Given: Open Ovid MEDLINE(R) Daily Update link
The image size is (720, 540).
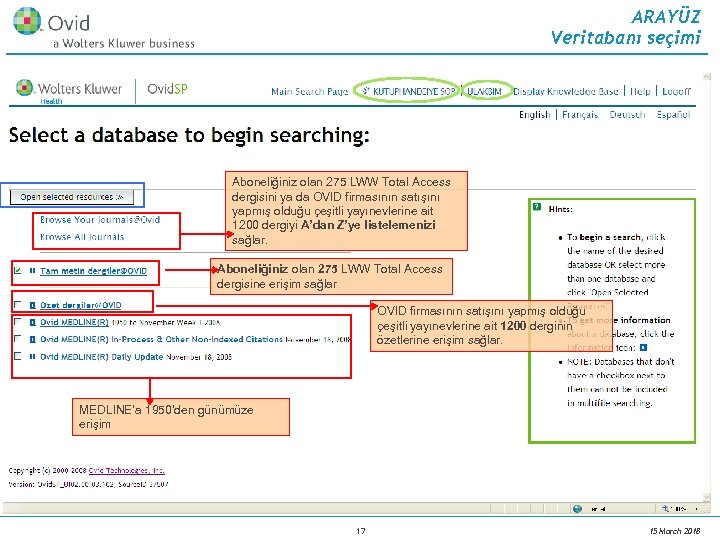Looking at the screenshot, I should tap(101, 357).
